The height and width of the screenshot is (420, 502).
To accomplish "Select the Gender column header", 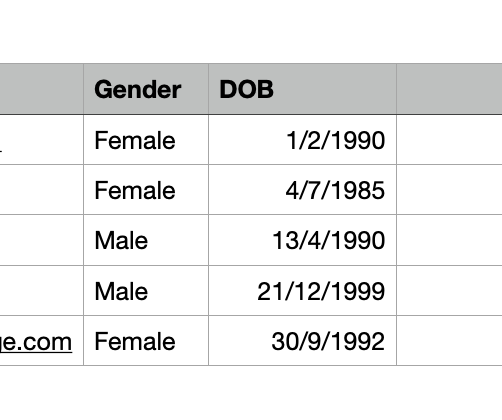I will click(146, 89).
